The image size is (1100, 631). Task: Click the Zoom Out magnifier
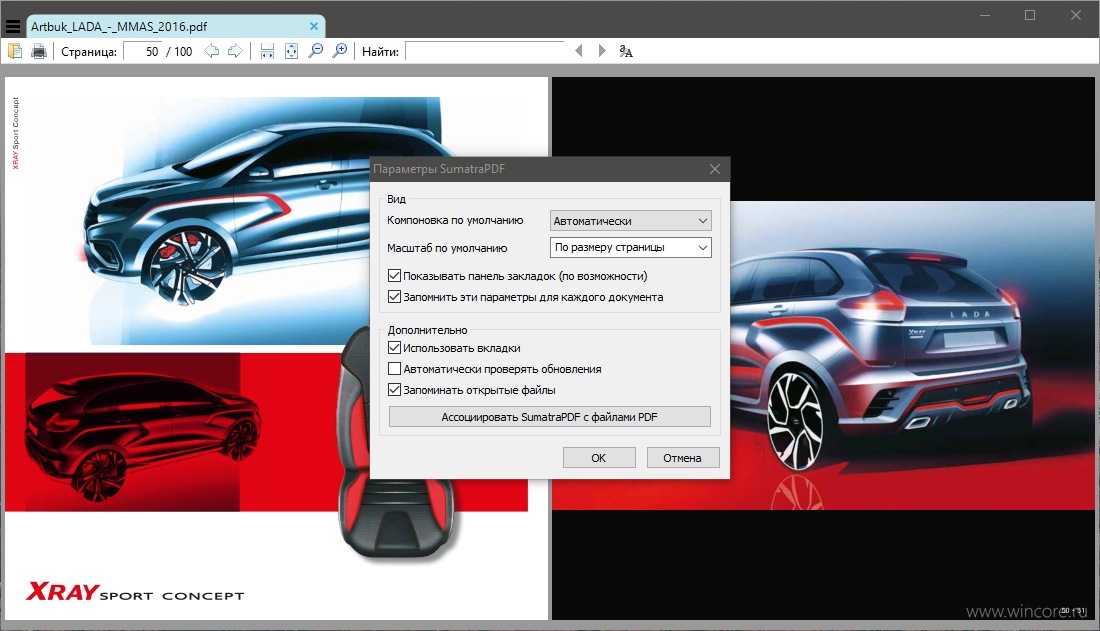tap(316, 51)
